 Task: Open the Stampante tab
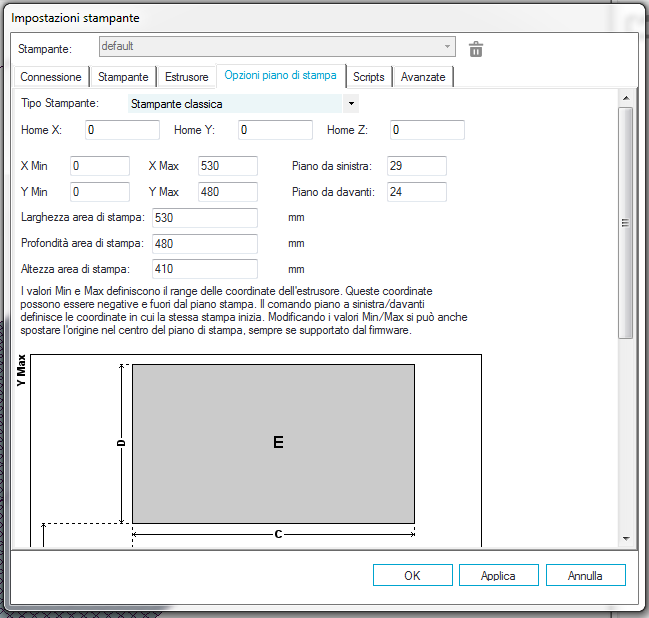click(124, 77)
